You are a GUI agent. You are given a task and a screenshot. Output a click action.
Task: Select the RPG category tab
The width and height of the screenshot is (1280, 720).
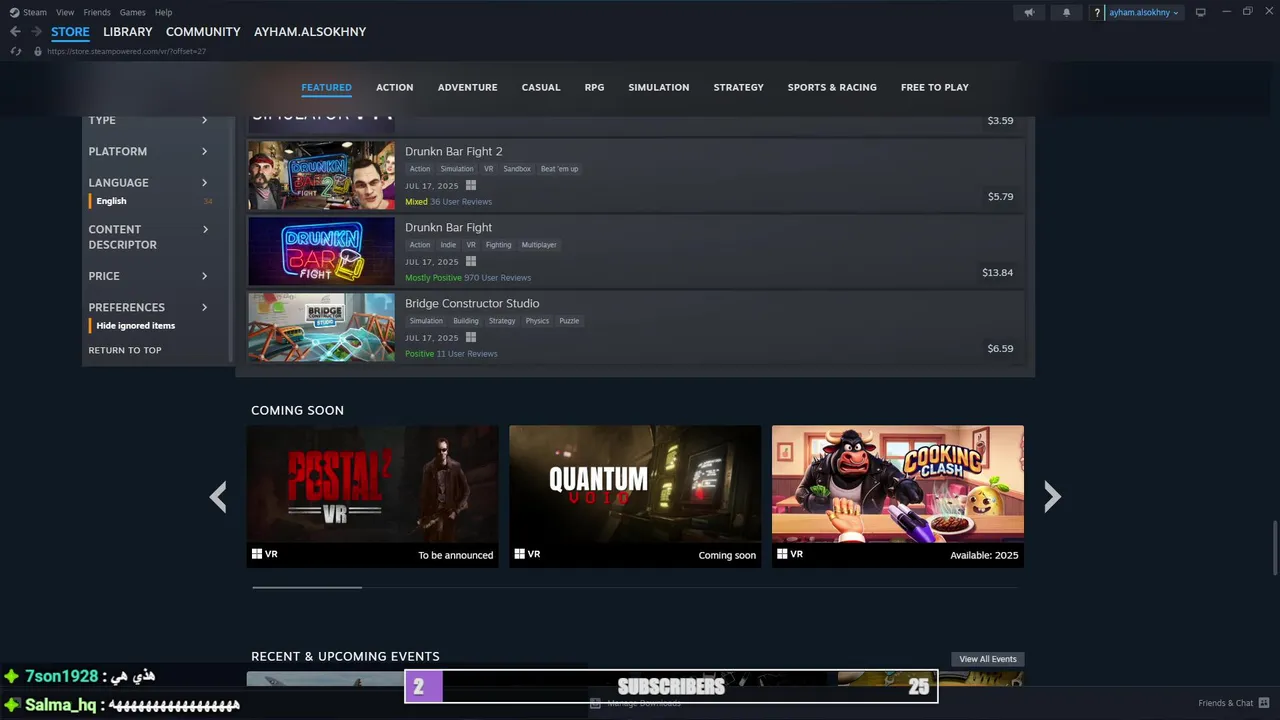tap(594, 87)
